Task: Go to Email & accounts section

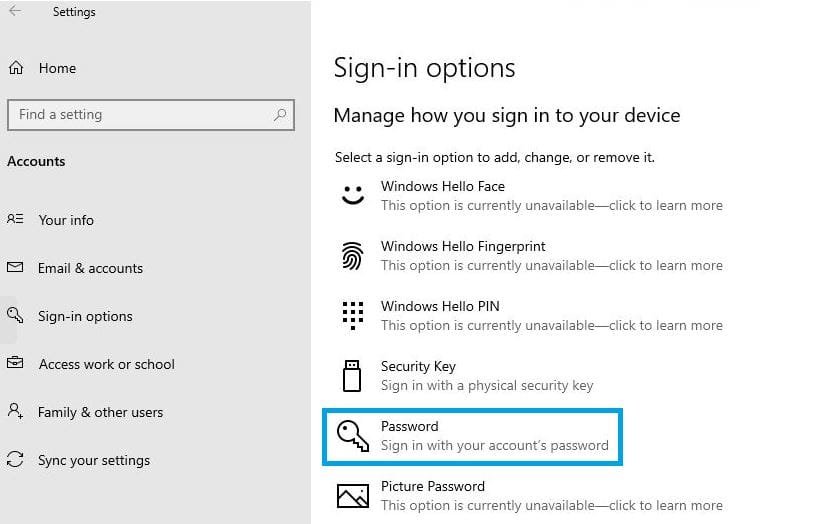Action: point(90,268)
